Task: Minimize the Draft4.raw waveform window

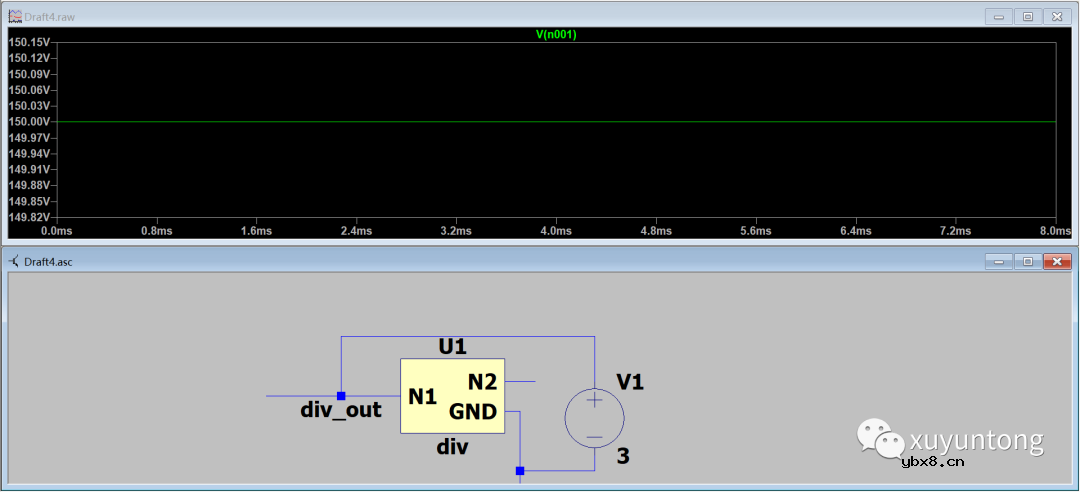Action: (x=998, y=16)
